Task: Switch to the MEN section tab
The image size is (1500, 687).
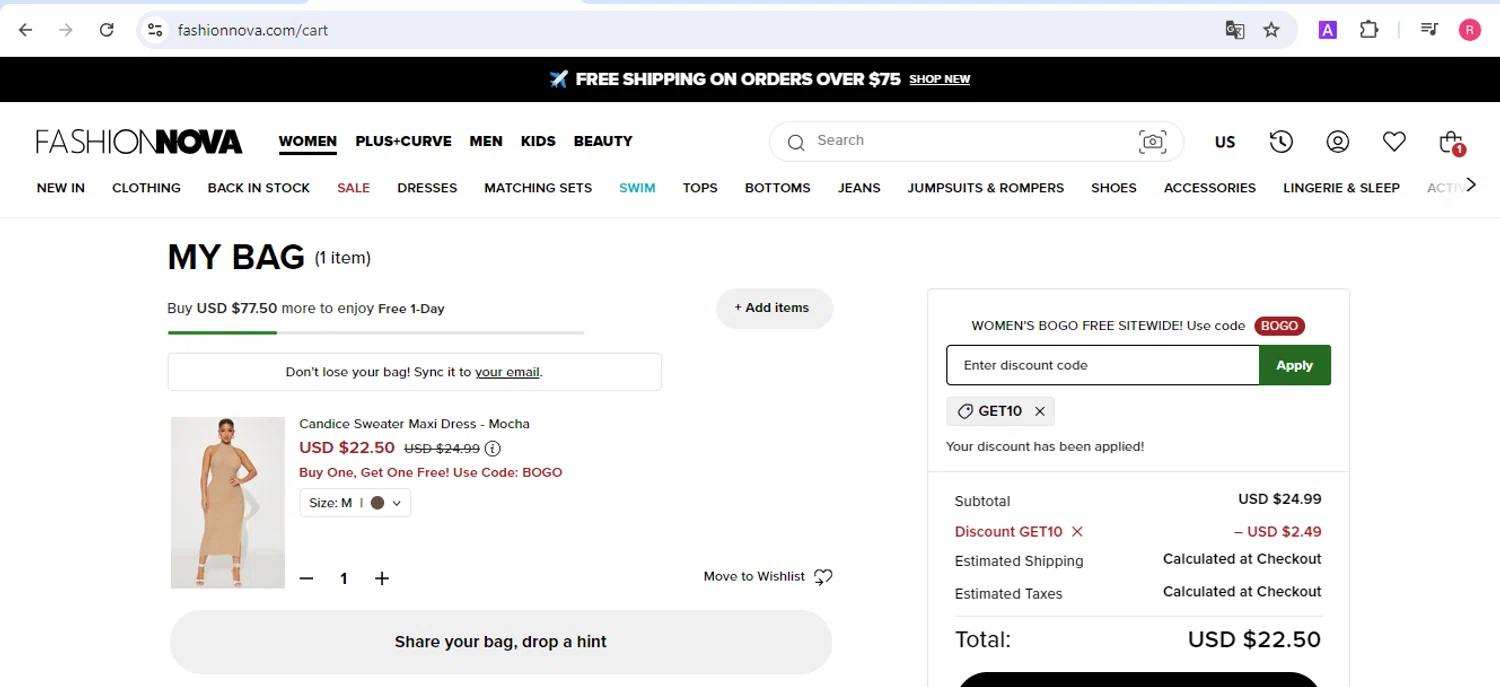Action: point(486,141)
